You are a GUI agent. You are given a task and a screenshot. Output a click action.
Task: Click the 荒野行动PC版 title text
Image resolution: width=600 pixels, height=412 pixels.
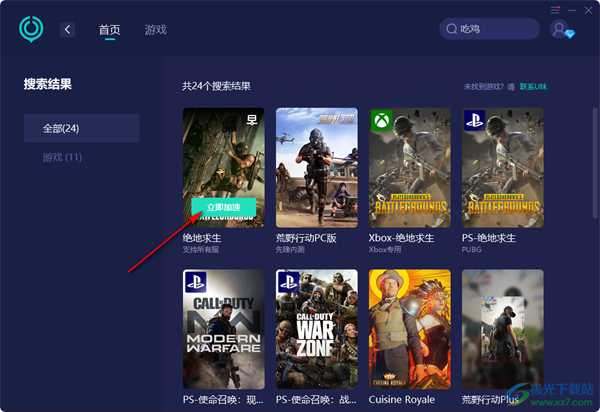tap(306, 238)
